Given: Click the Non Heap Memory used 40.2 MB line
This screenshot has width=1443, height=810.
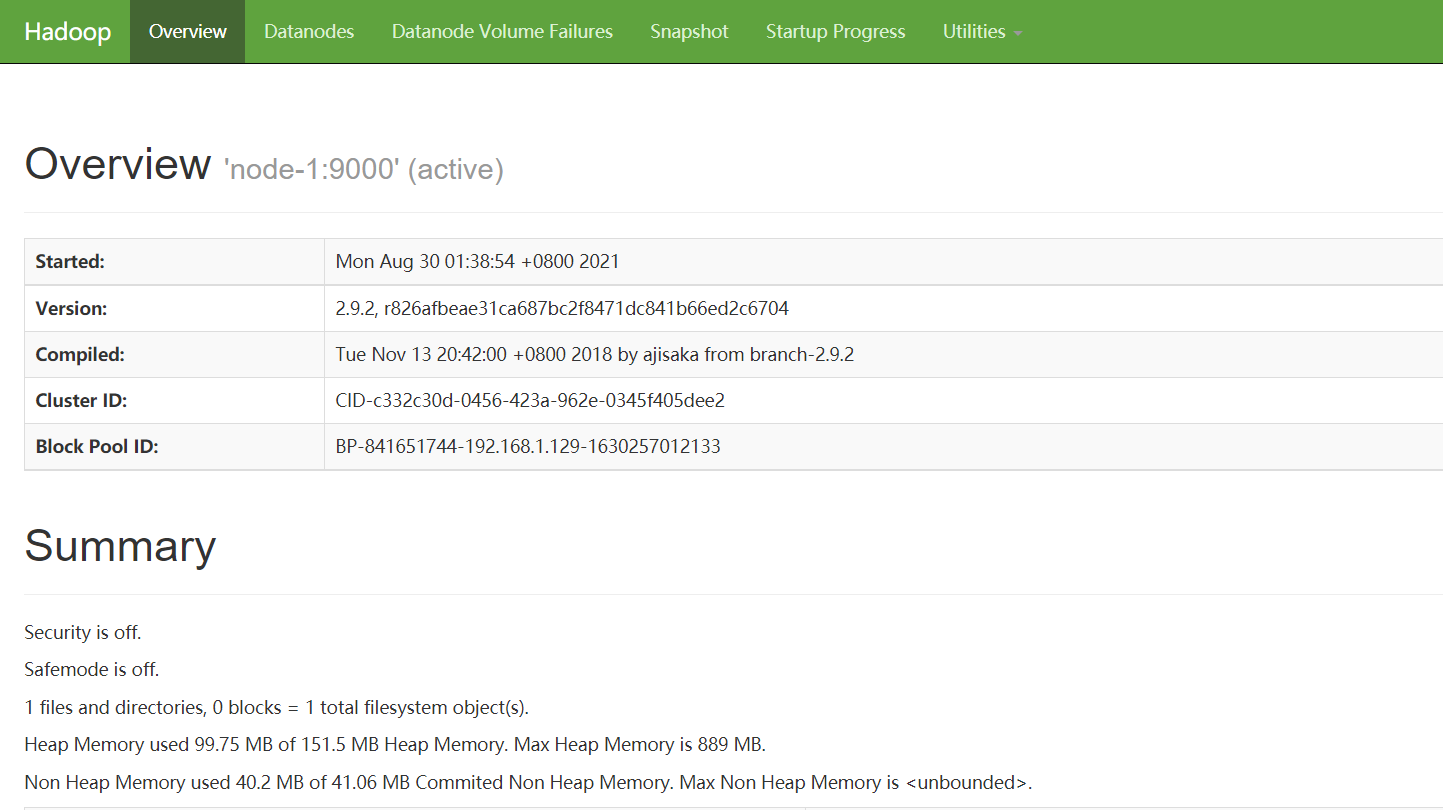Looking at the screenshot, I should (x=528, y=782).
